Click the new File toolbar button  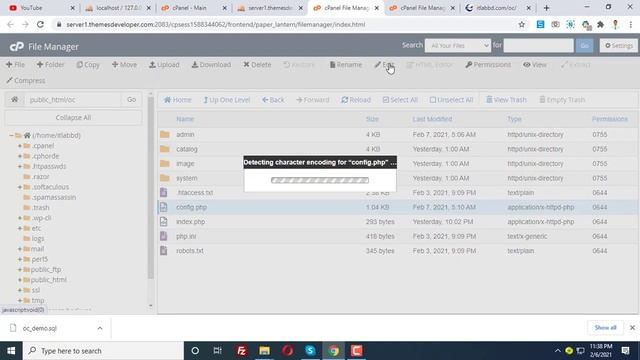point(16,64)
